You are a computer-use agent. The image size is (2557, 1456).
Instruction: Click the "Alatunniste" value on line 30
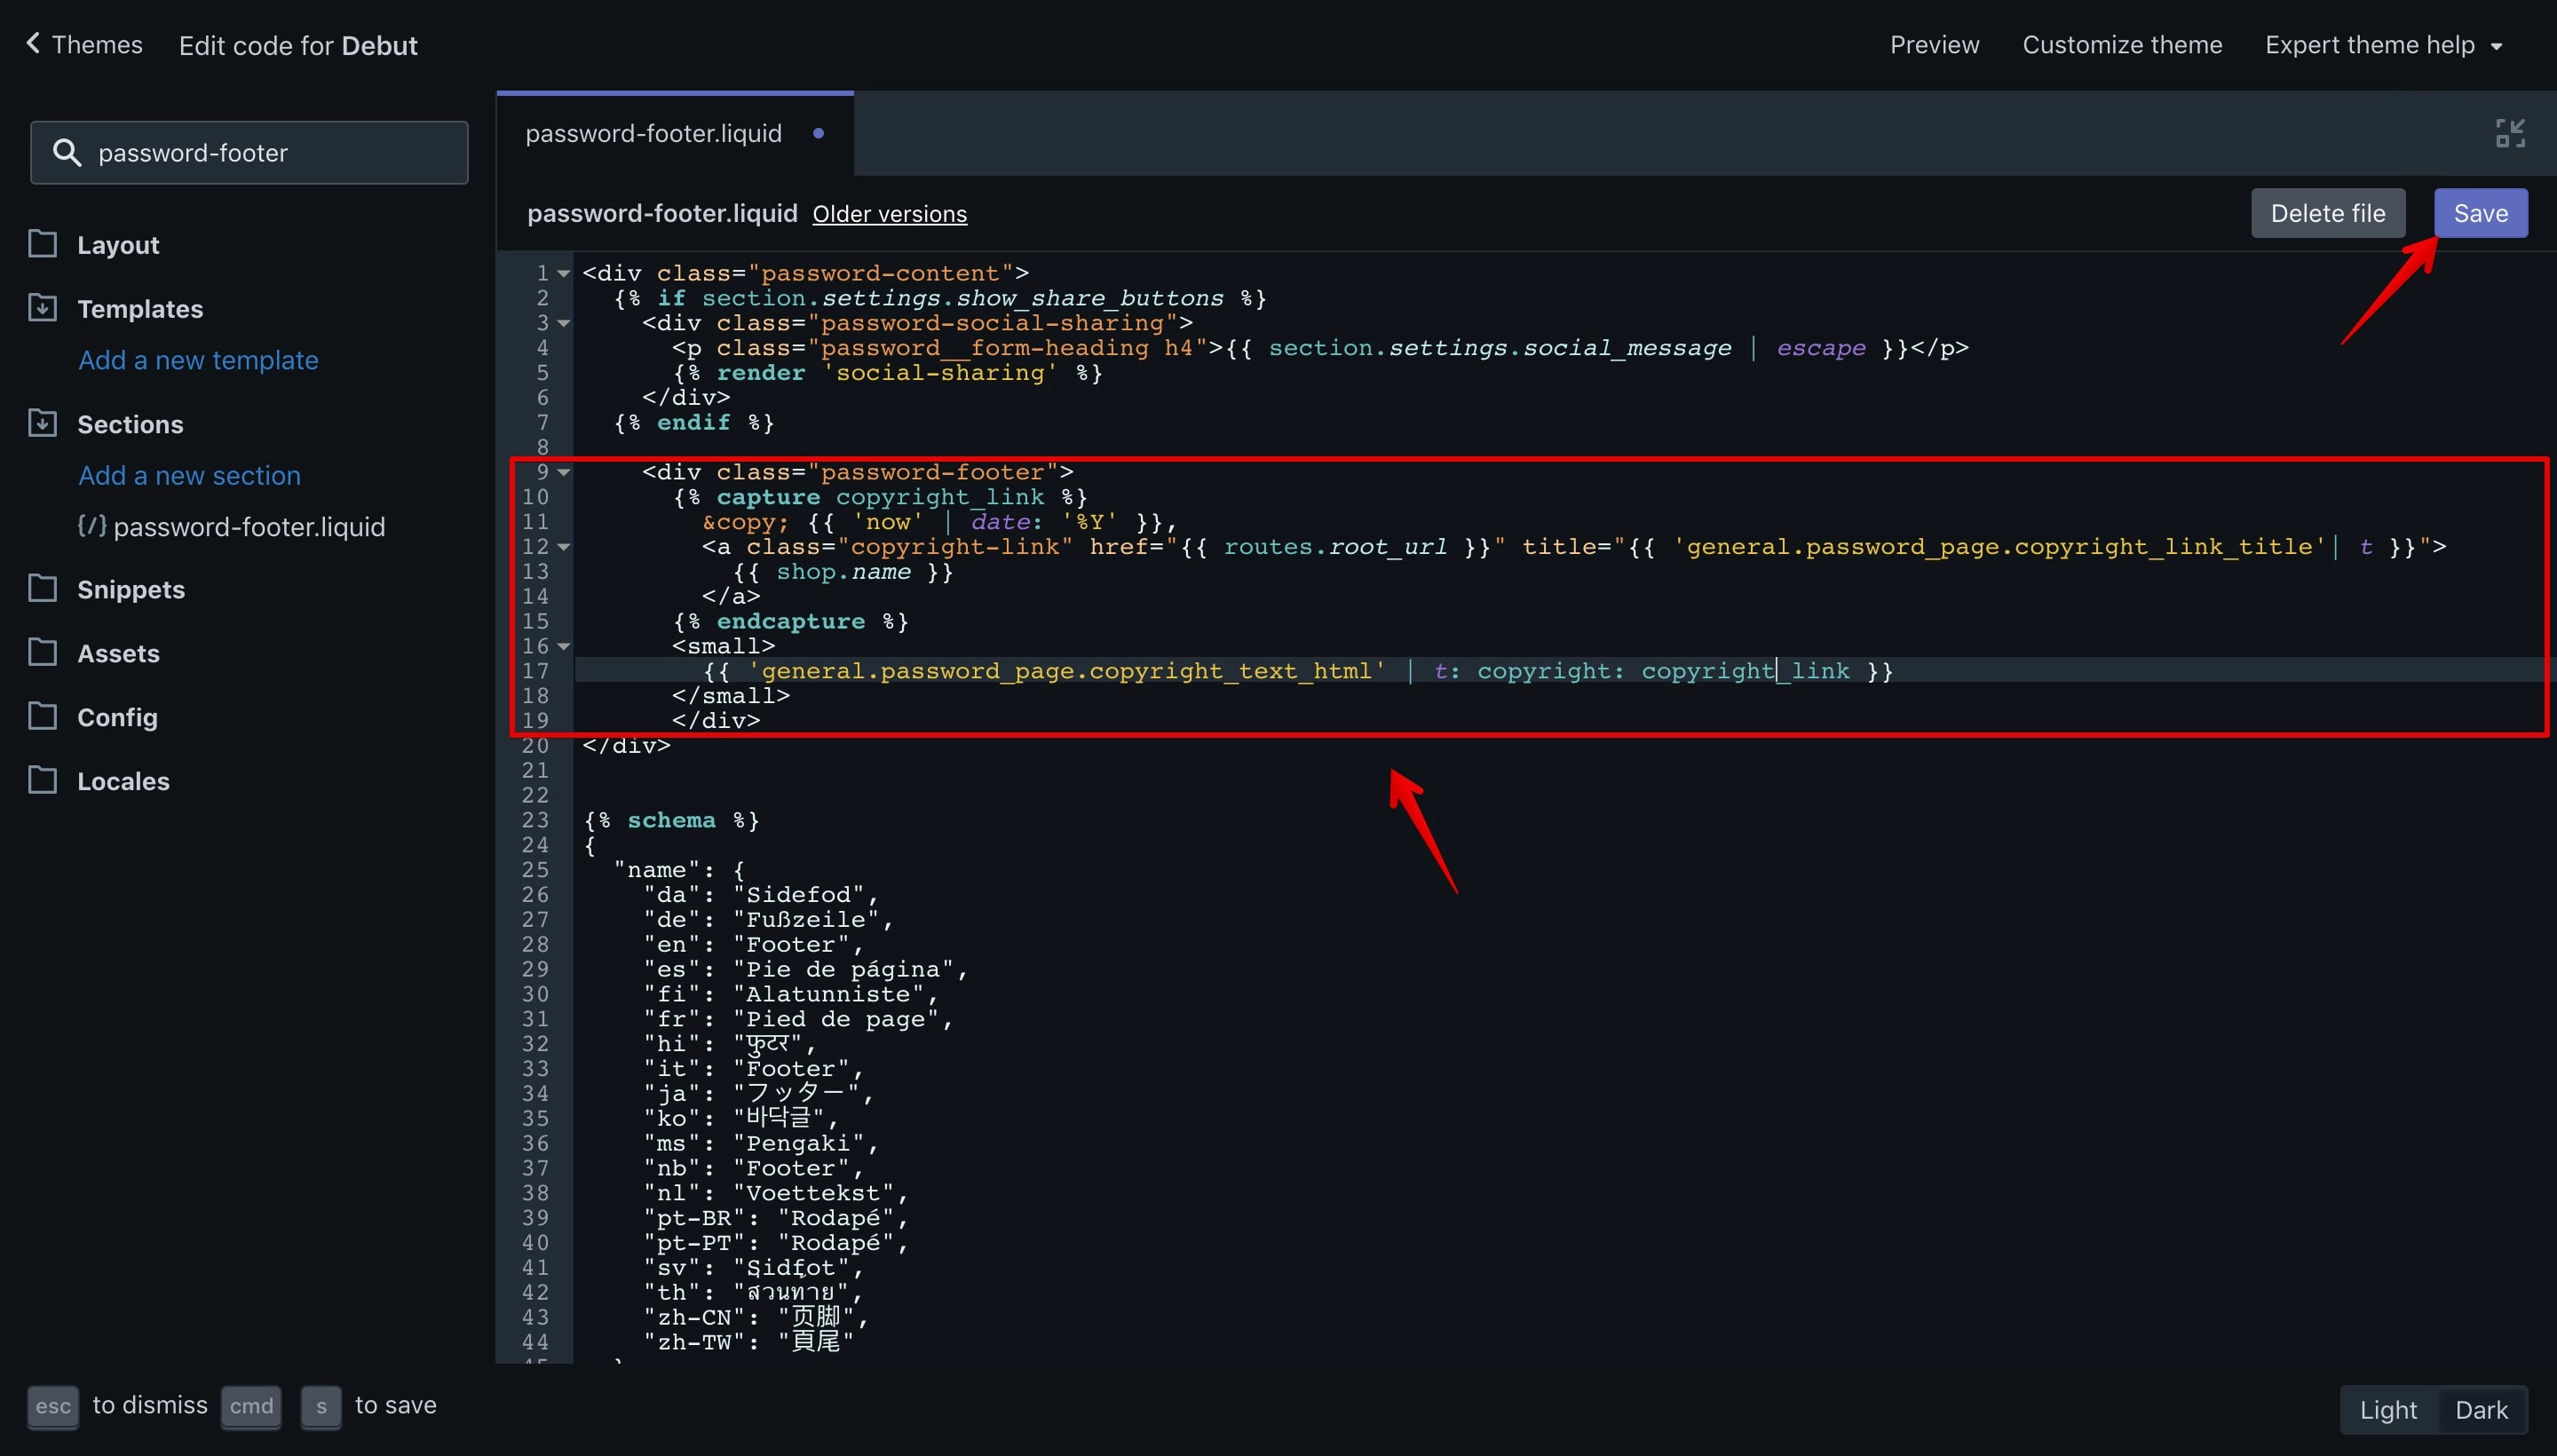tap(828, 994)
